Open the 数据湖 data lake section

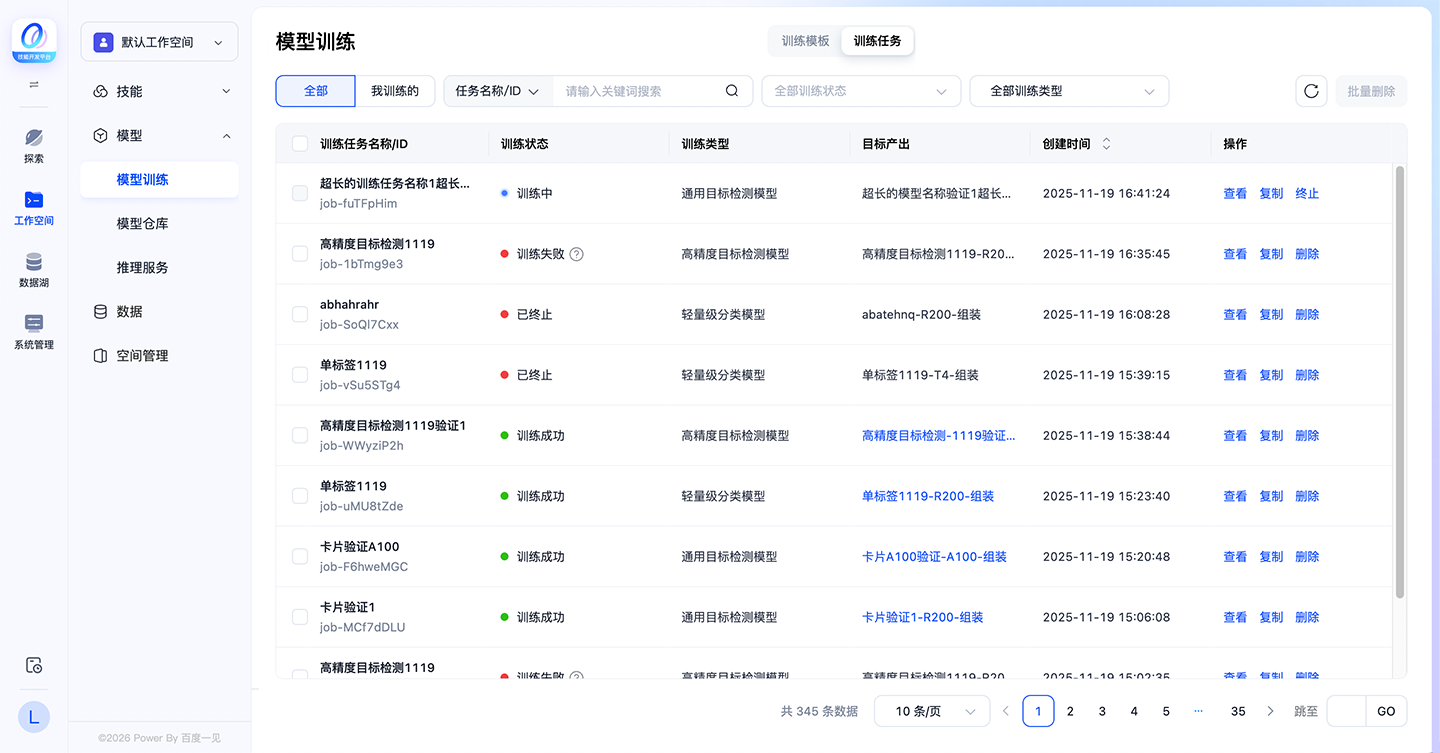point(34,270)
